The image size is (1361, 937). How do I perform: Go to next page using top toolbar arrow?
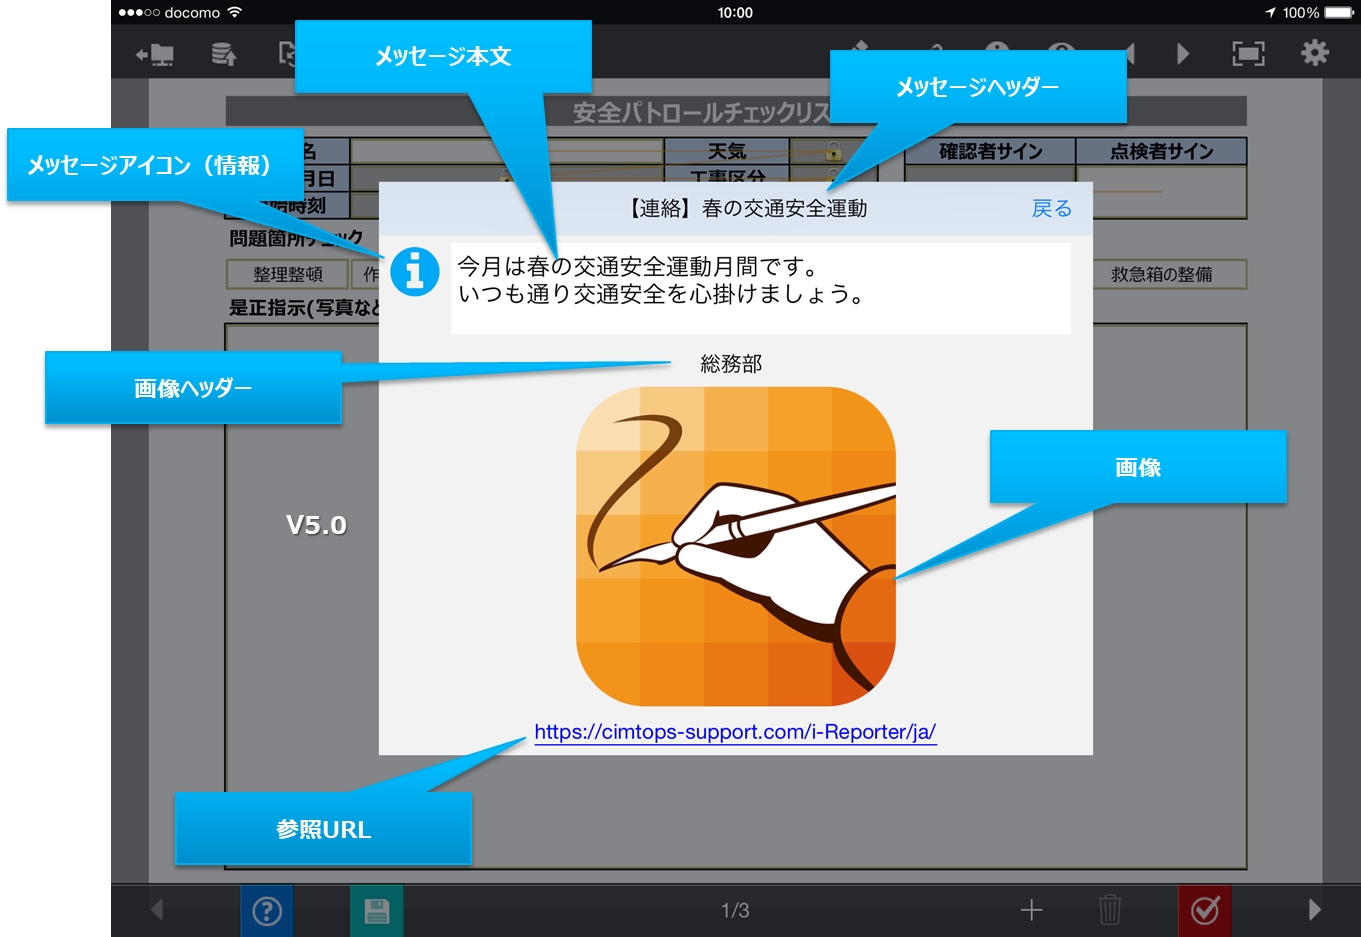[1183, 53]
